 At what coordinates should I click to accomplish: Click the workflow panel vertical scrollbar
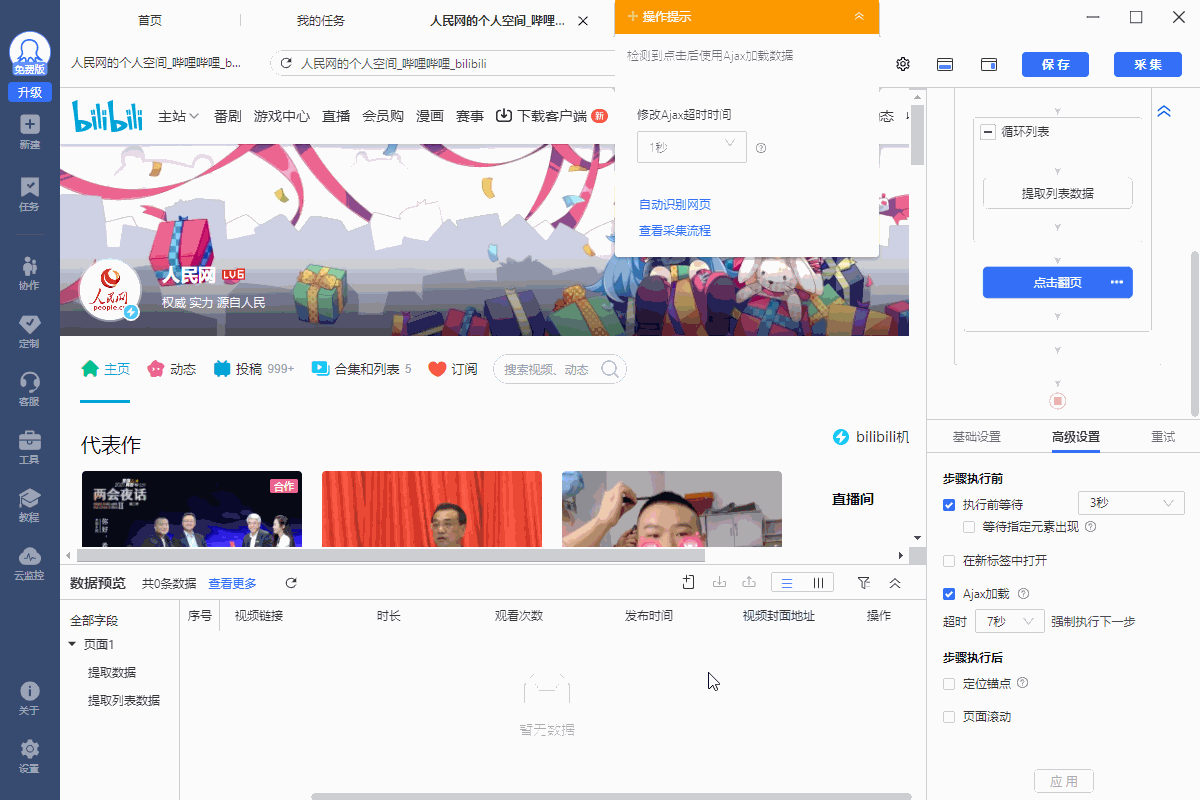click(1195, 333)
